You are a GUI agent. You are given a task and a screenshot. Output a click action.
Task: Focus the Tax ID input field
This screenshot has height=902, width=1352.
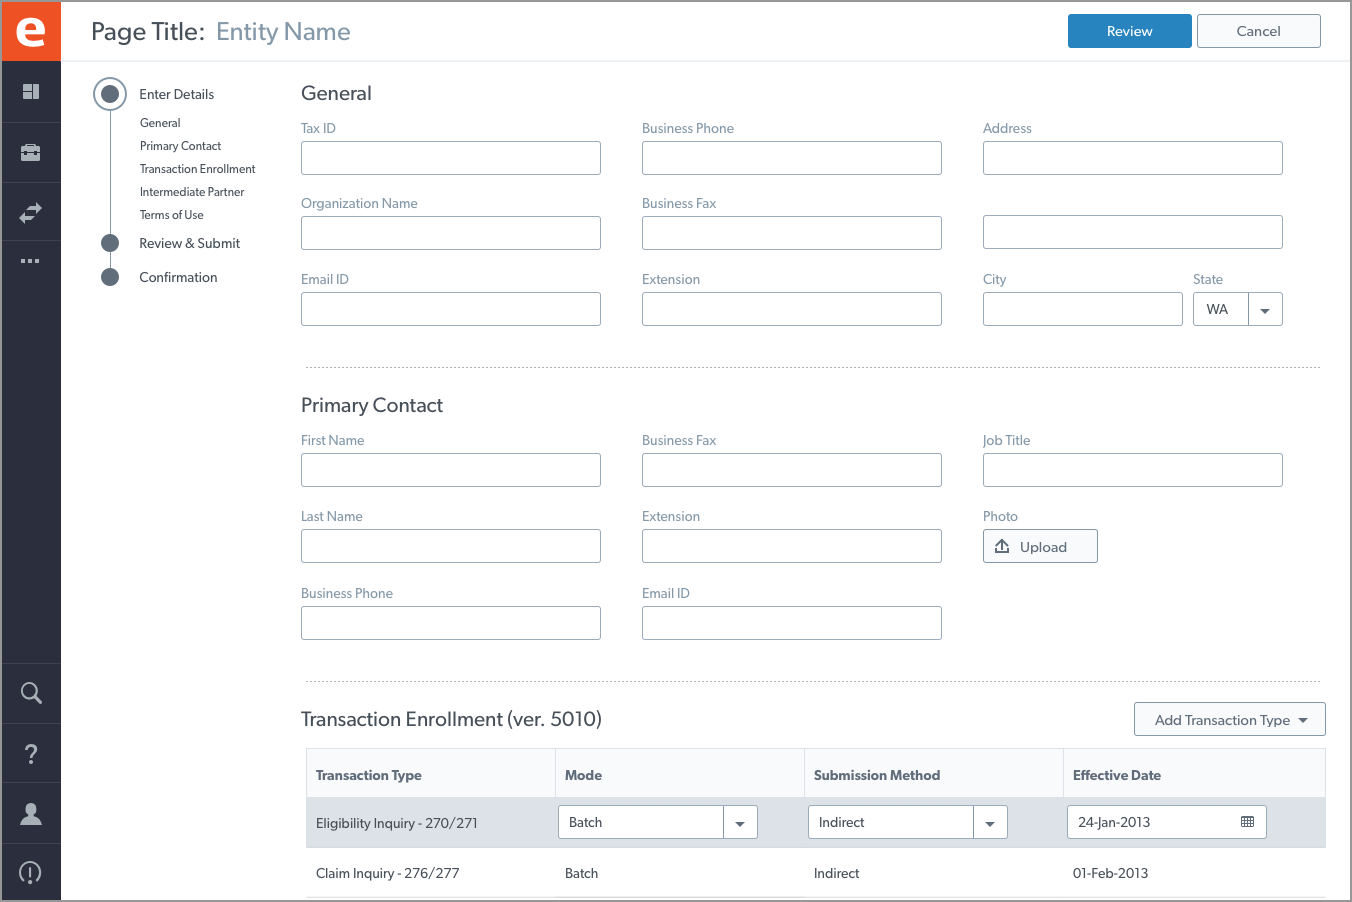[x=450, y=158]
